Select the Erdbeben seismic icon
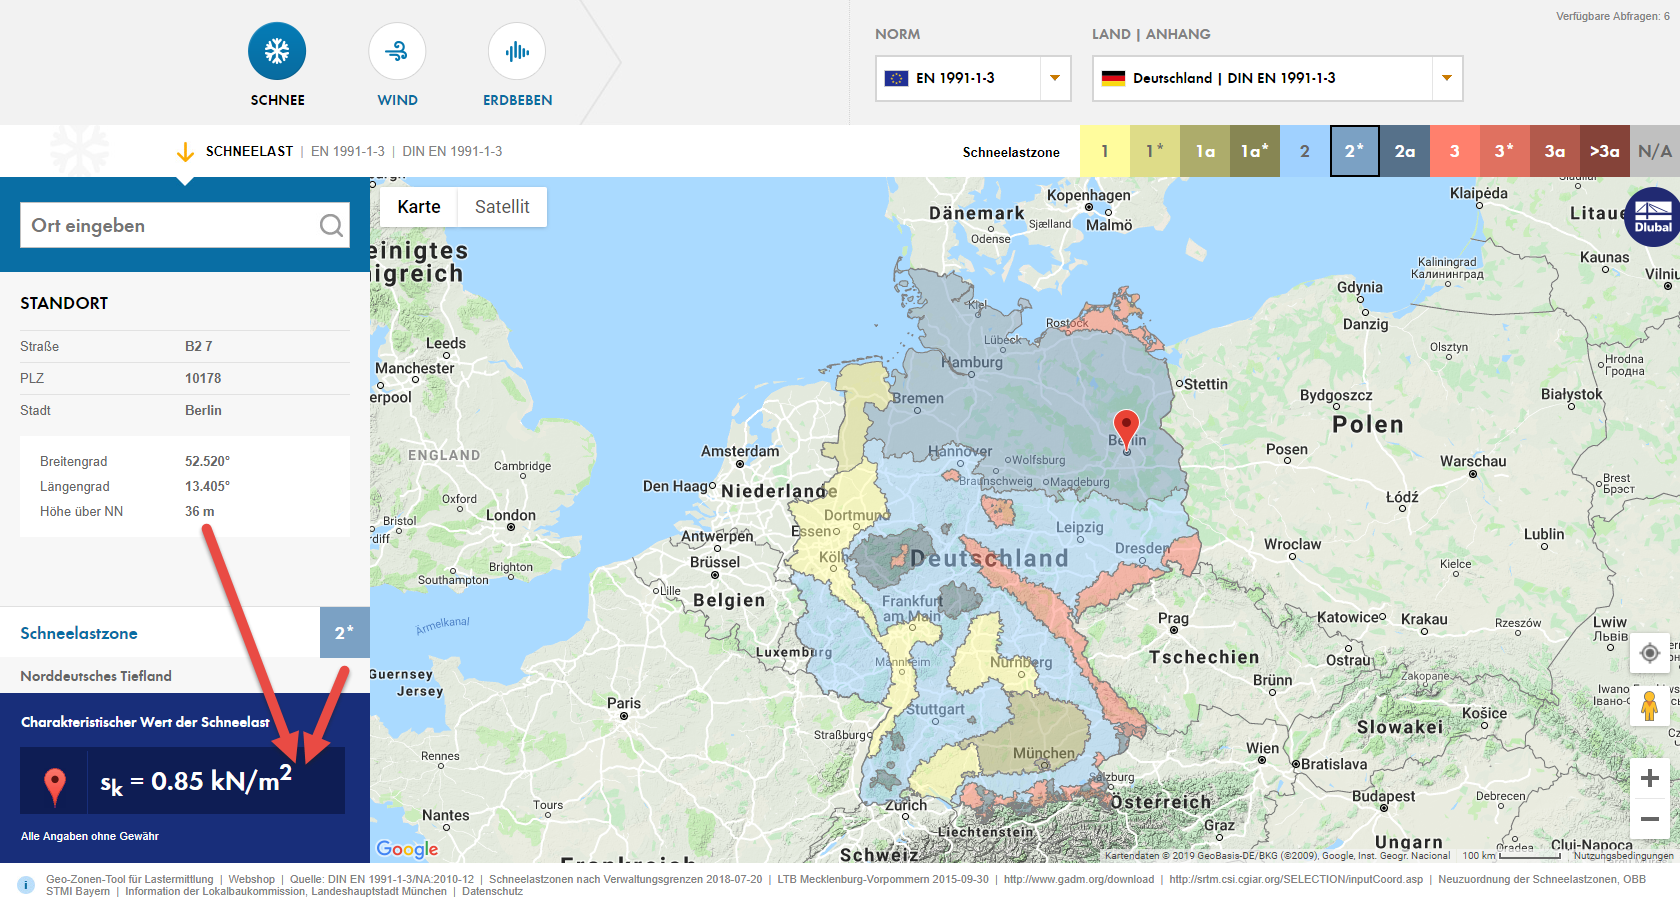 tap(517, 51)
